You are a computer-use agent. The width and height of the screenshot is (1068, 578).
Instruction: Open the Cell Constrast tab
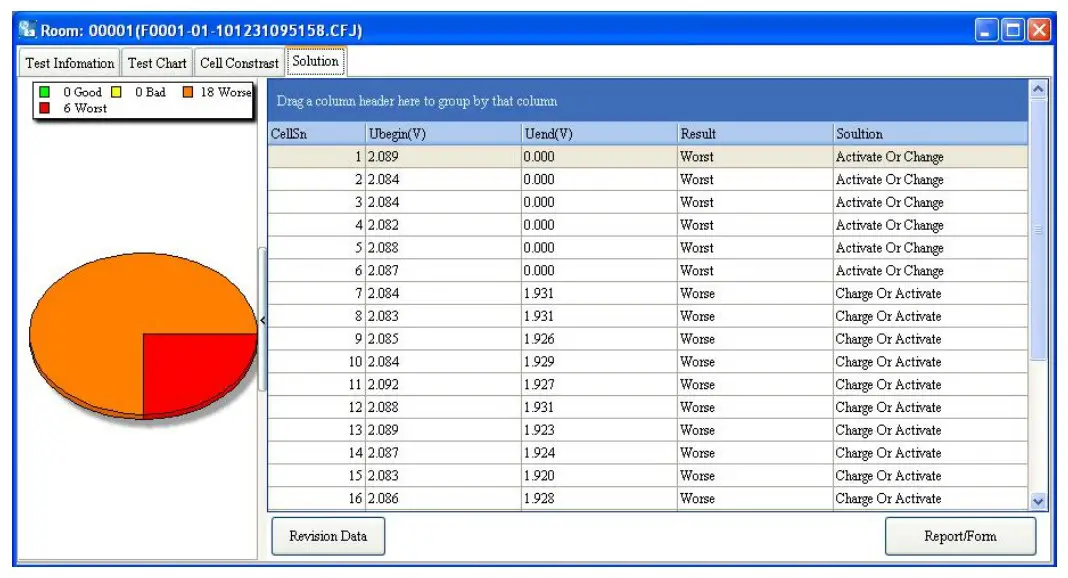(239, 63)
